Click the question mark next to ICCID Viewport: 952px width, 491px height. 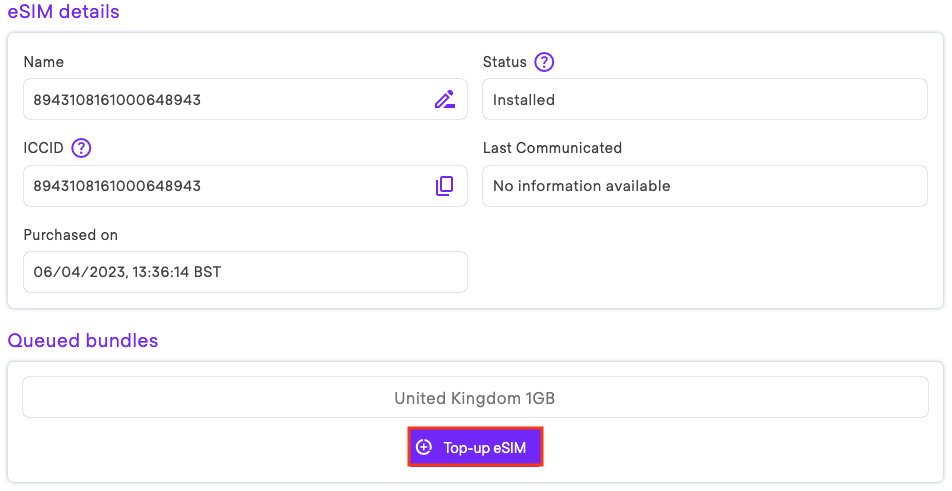[x=82, y=148]
